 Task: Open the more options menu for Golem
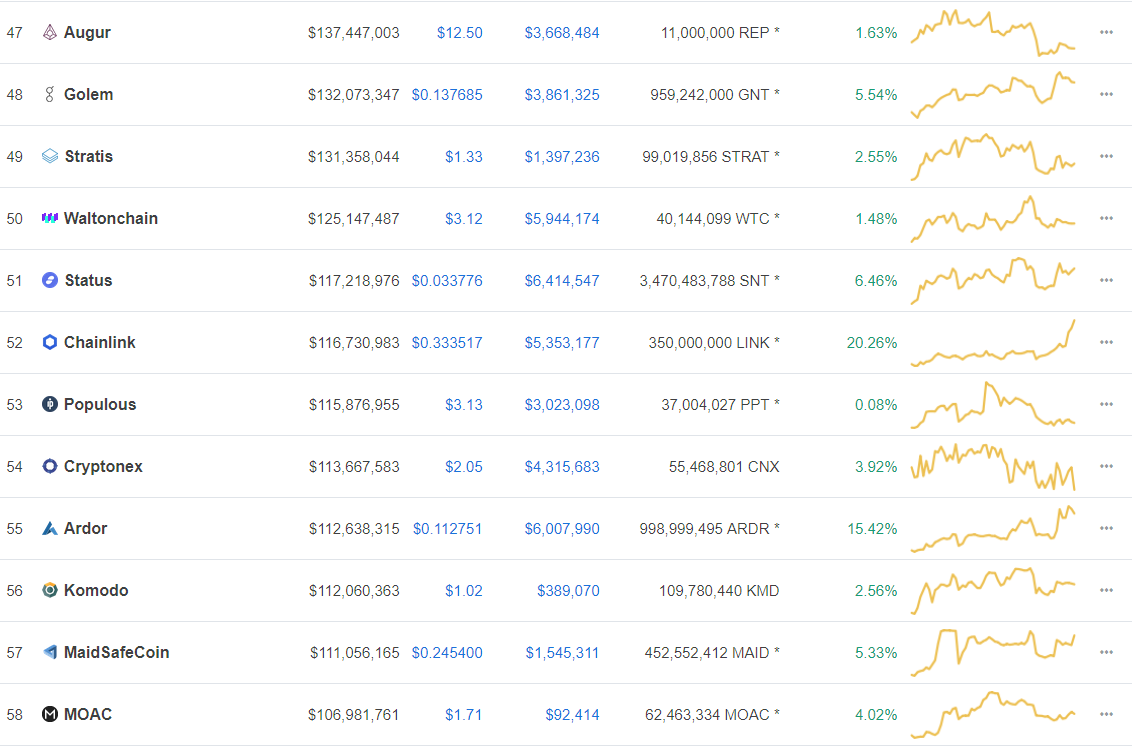[x=1106, y=95]
